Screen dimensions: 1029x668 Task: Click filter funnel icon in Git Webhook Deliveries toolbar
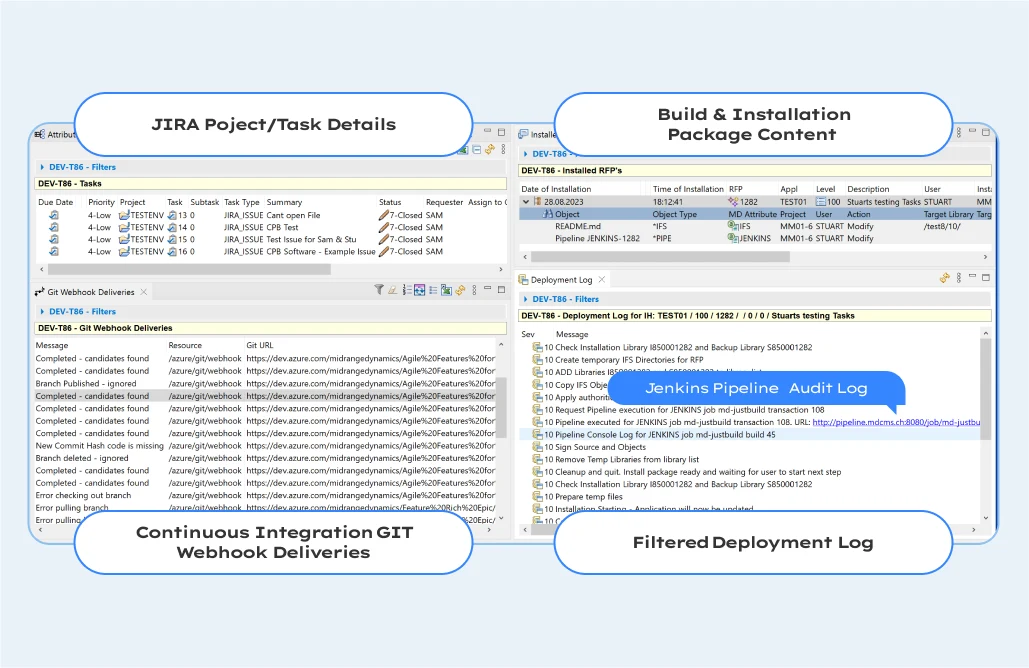379,291
